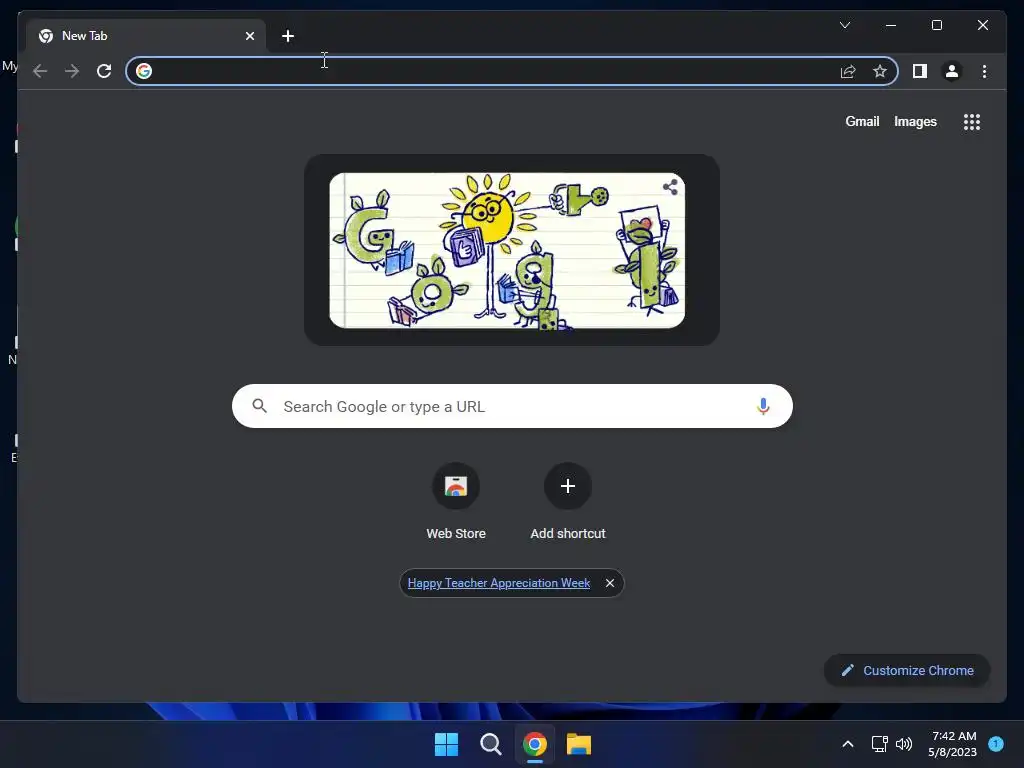
Task: Click the Search Google or type a URL box
Action: coord(512,406)
